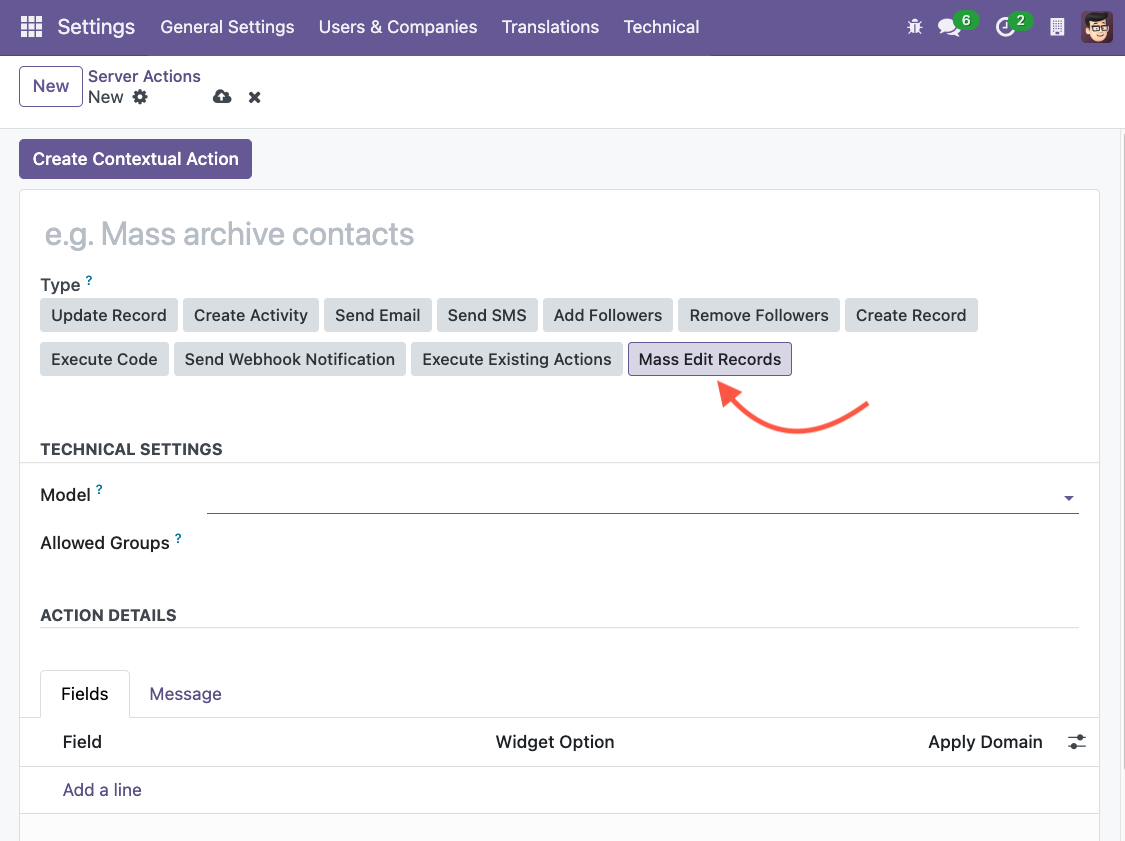Select Update Record type

point(109,315)
